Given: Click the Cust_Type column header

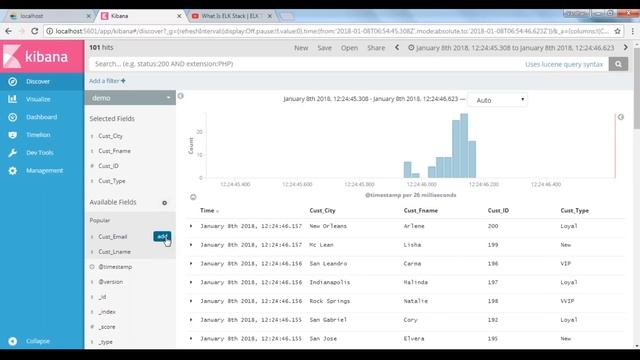Looking at the screenshot, I should coord(574,211).
